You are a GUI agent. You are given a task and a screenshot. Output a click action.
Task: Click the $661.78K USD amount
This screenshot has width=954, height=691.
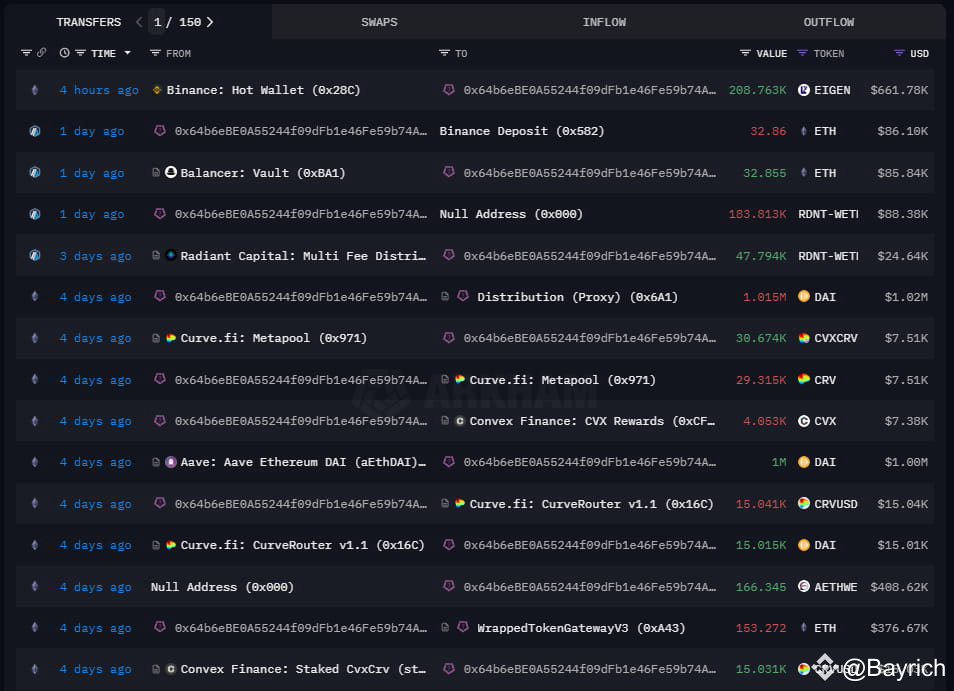(899, 90)
